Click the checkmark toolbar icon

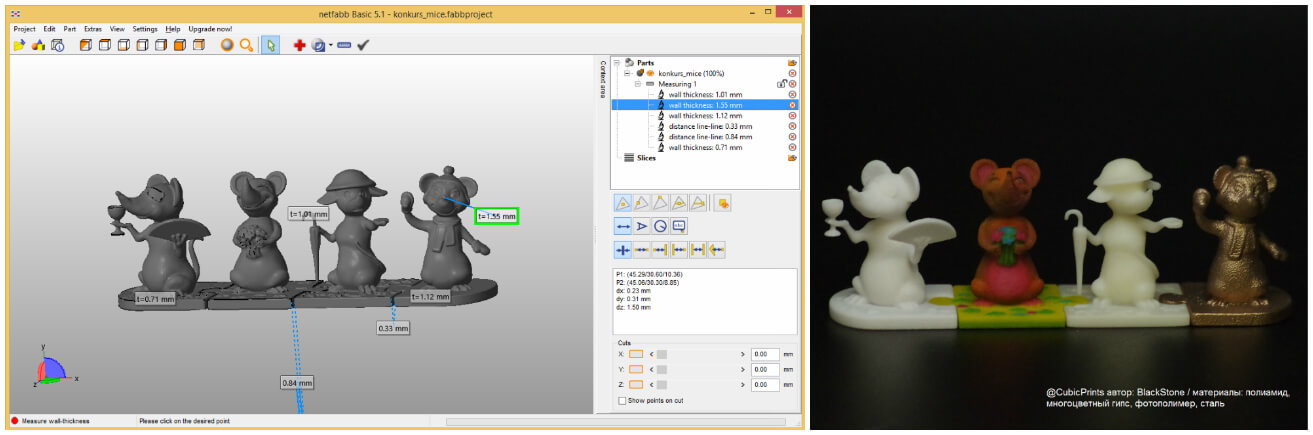coord(363,45)
